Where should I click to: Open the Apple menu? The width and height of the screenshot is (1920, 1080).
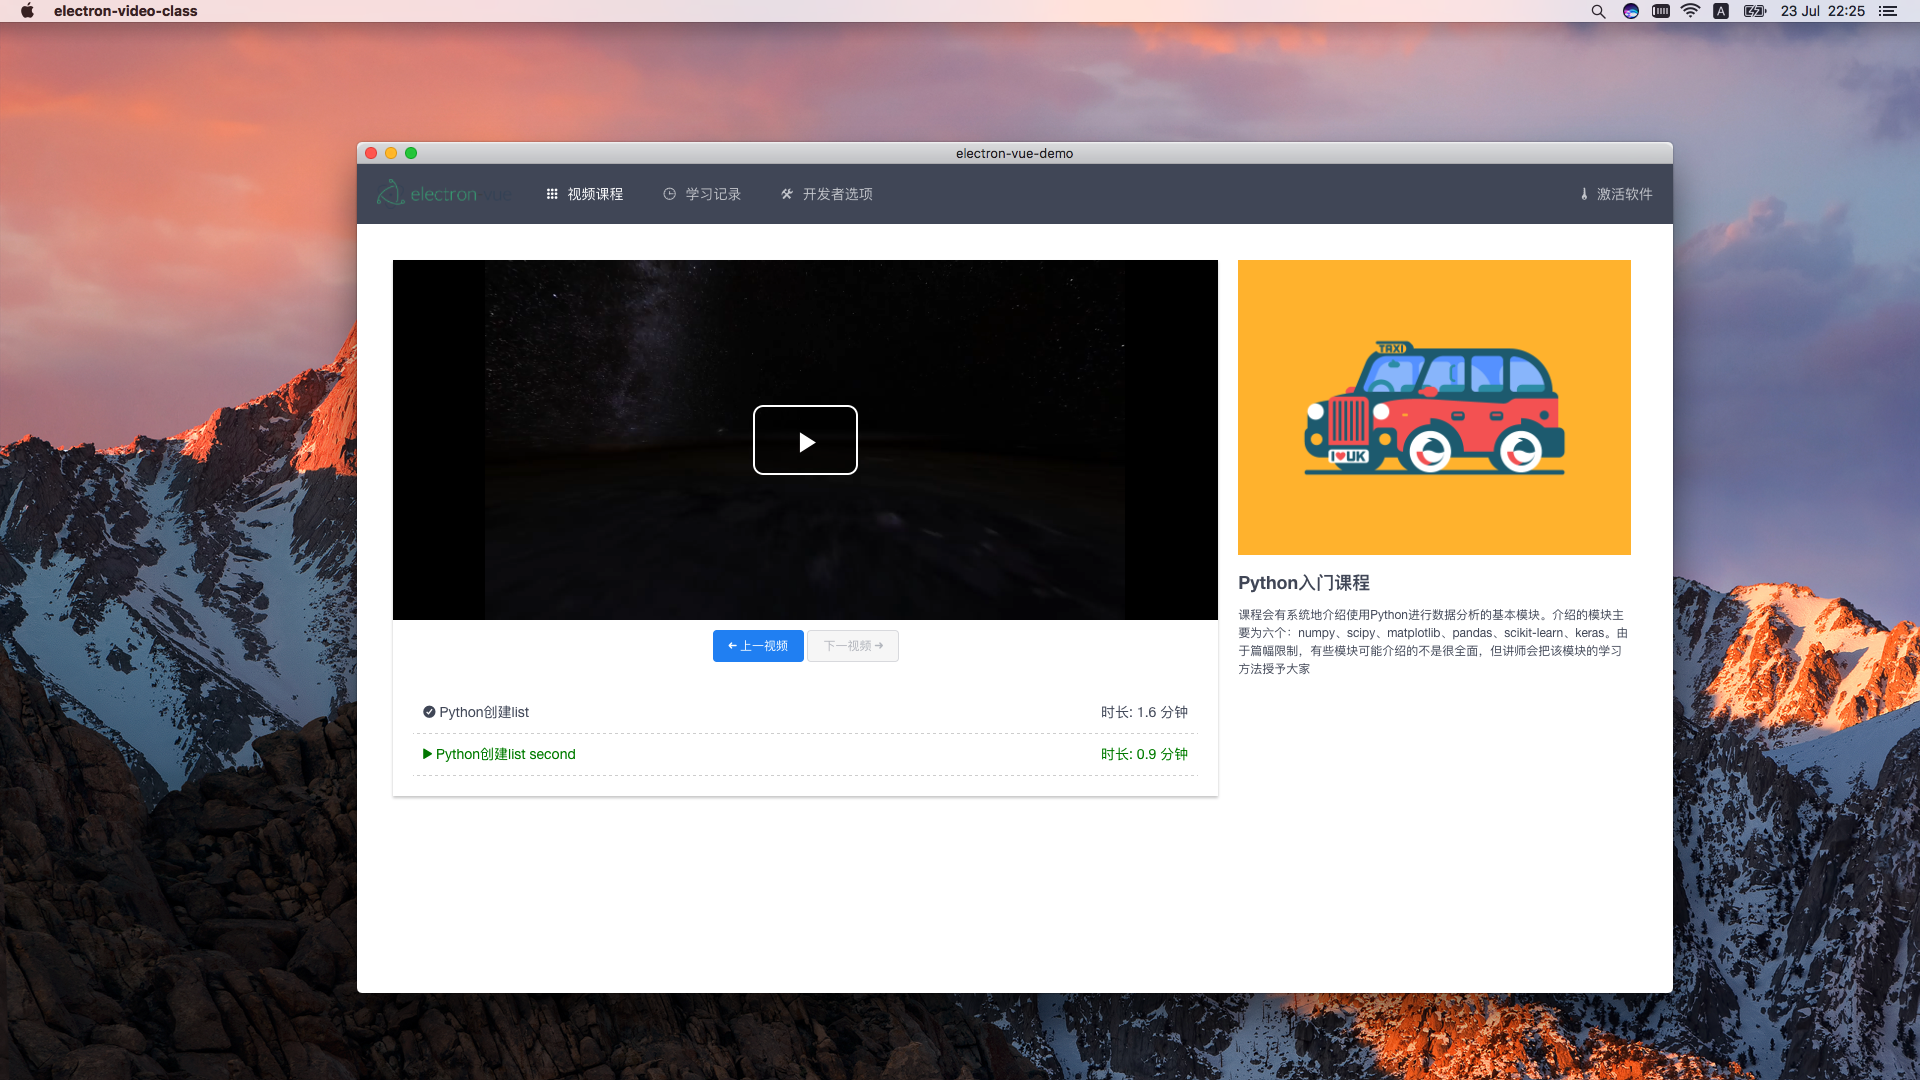[x=27, y=12]
